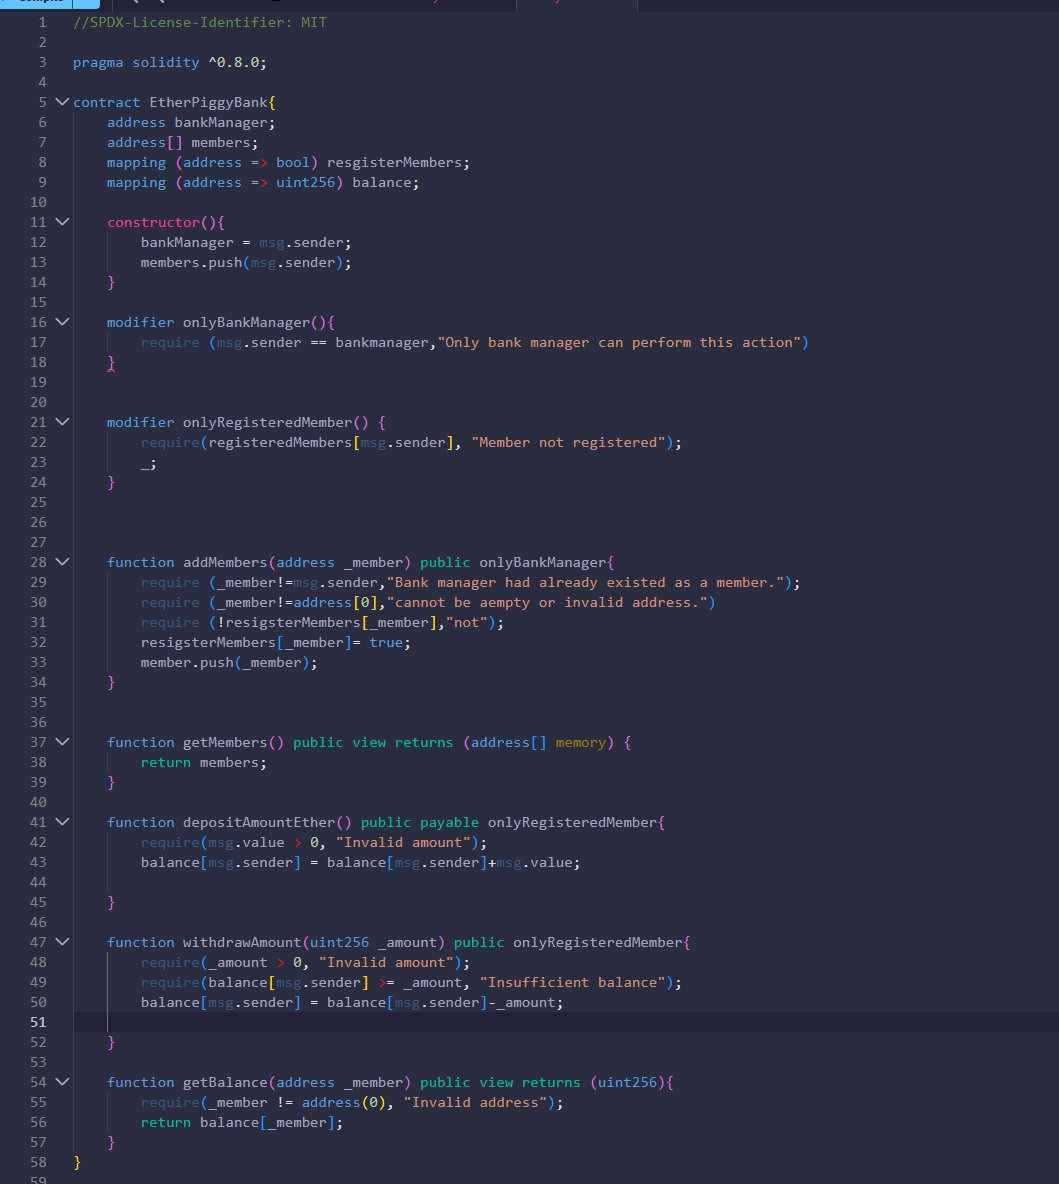Viewport: 1059px width, 1184px height.
Task: Click 'members.push' on line 13
Action: click(x=191, y=263)
